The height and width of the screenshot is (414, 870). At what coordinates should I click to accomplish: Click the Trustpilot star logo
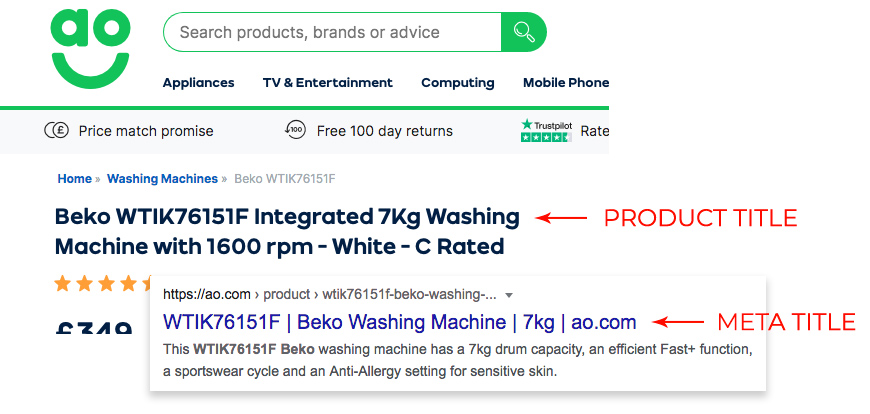pos(546,125)
